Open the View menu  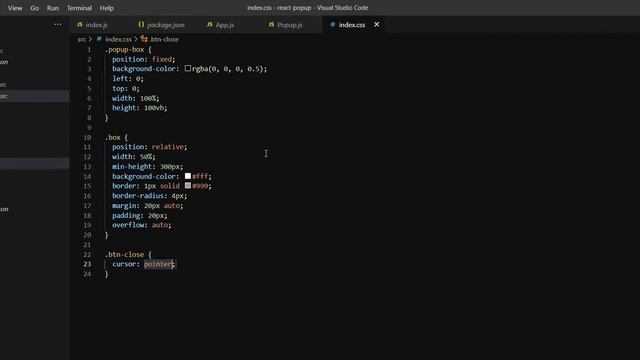pyautogui.click(x=15, y=8)
